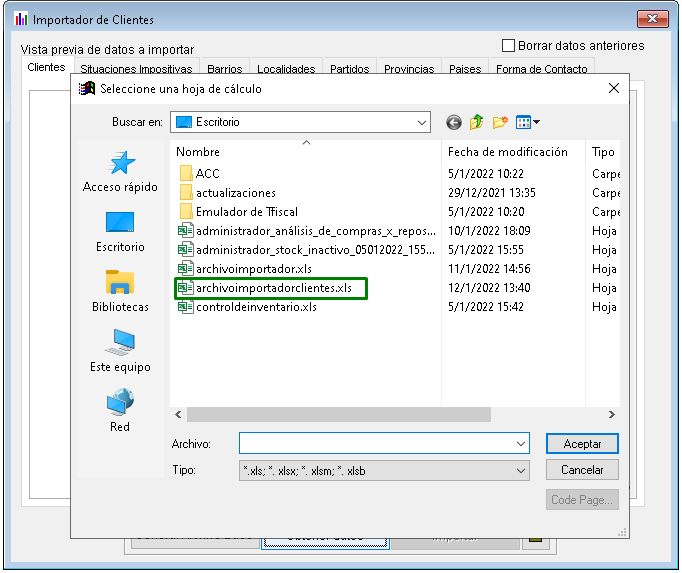Open Acceso rápido in sidebar
Viewport: 682px width, 573px height.
coord(120,172)
